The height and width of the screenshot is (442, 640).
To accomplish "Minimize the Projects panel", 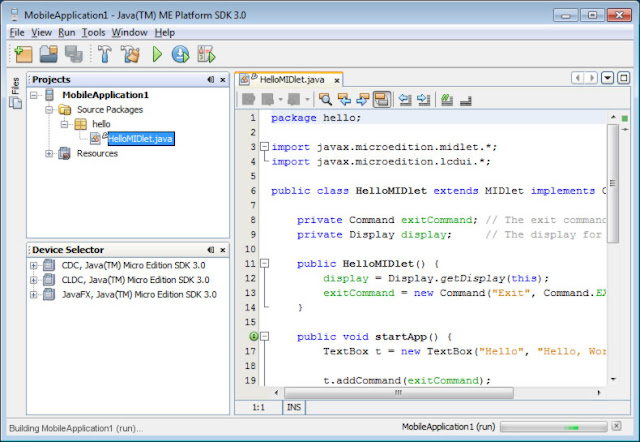I will click(x=210, y=80).
